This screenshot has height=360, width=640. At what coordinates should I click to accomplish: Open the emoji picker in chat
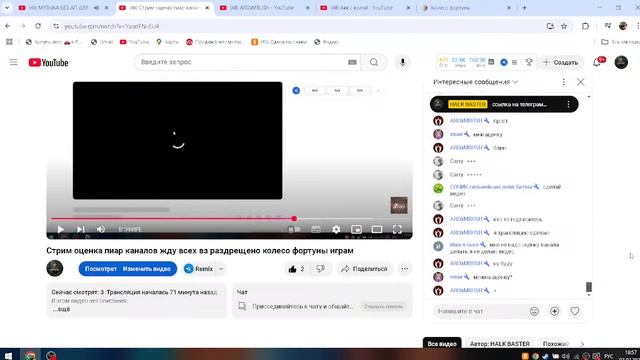pyautogui.click(x=534, y=311)
